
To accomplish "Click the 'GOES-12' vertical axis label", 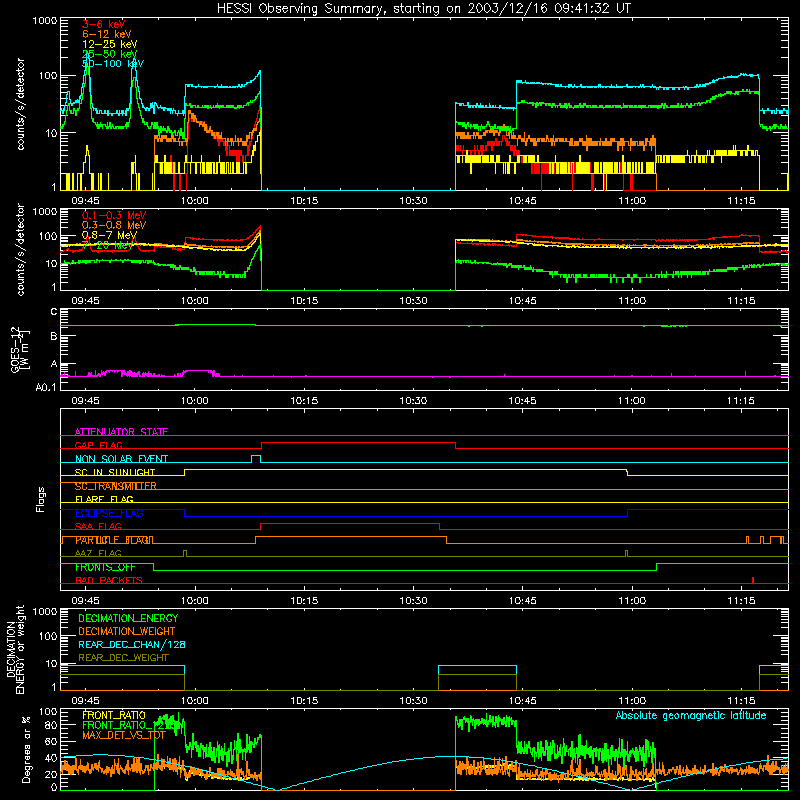I will tap(15, 349).
